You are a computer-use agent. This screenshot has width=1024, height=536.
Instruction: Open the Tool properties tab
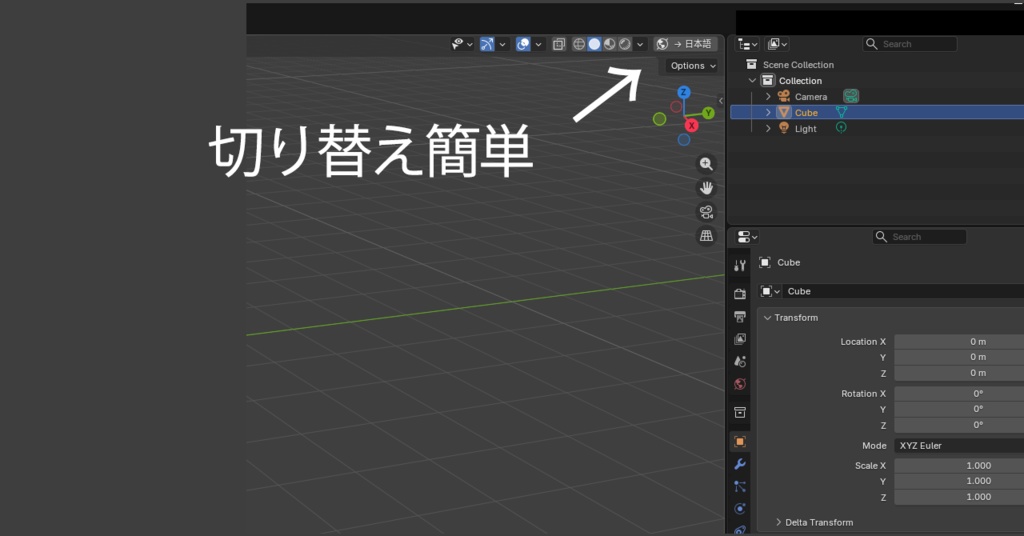(739, 266)
